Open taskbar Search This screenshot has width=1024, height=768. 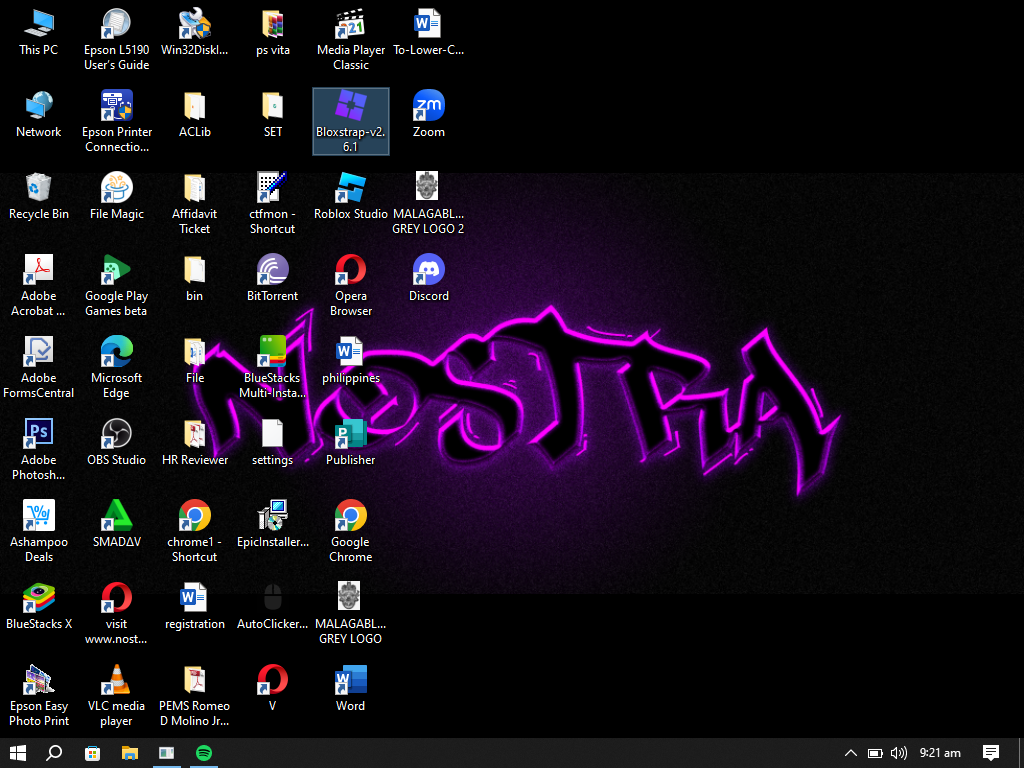click(x=54, y=753)
